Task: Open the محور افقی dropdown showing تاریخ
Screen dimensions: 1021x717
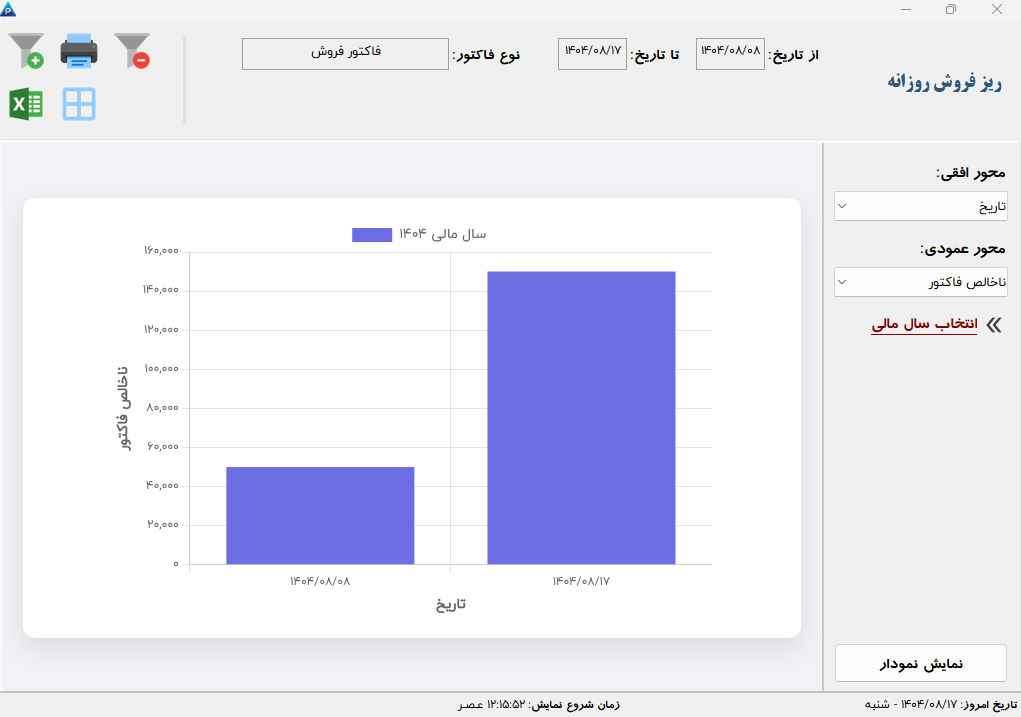Action: click(x=921, y=206)
